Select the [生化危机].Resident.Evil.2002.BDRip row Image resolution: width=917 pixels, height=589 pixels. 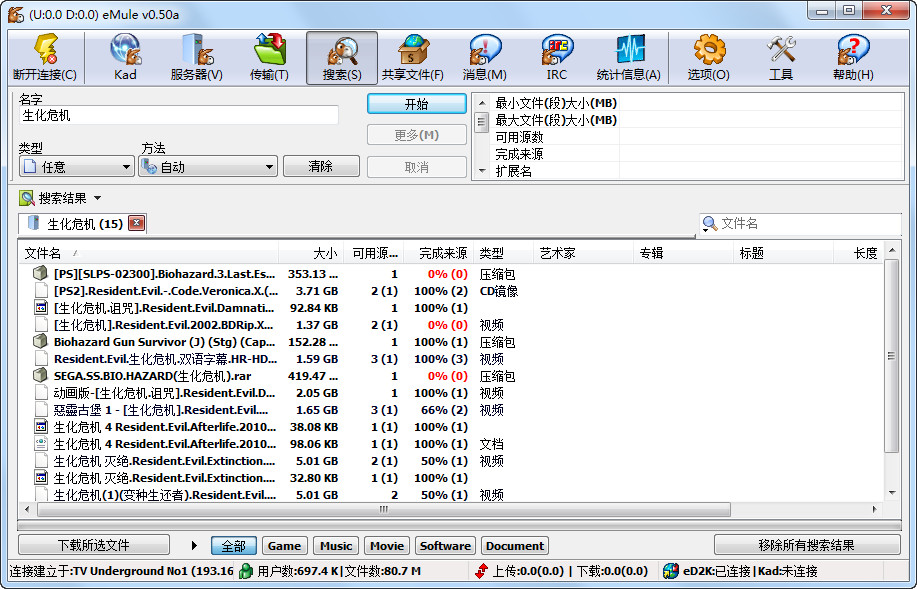click(450, 325)
